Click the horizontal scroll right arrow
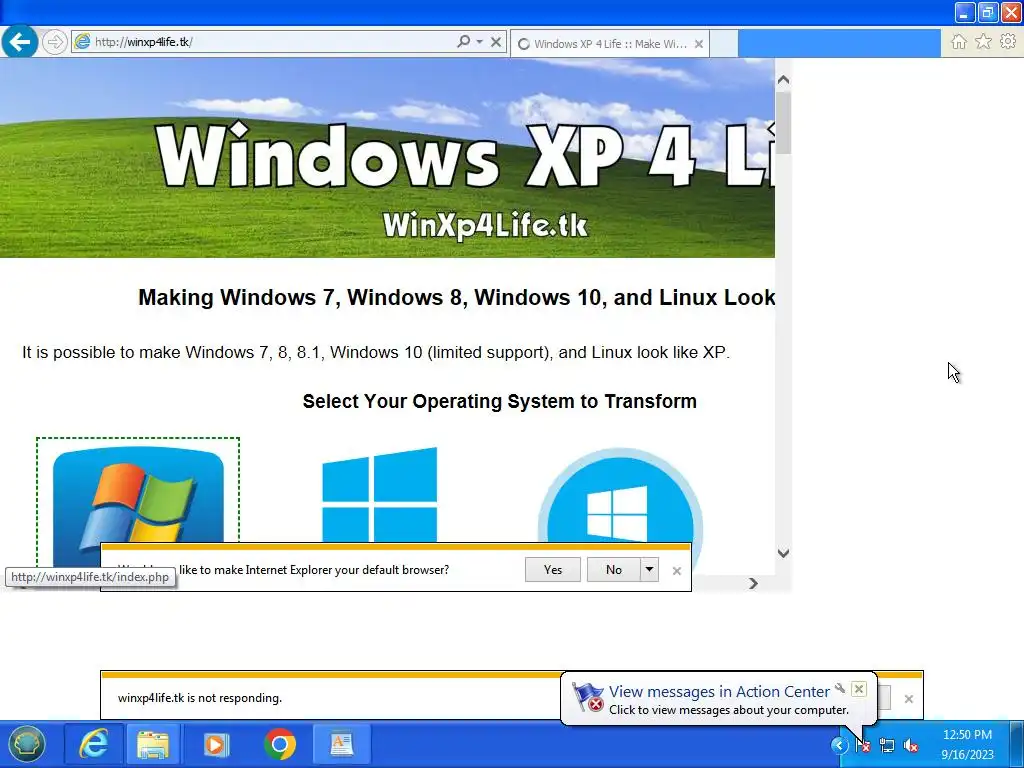The height and width of the screenshot is (768, 1024). tap(754, 583)
